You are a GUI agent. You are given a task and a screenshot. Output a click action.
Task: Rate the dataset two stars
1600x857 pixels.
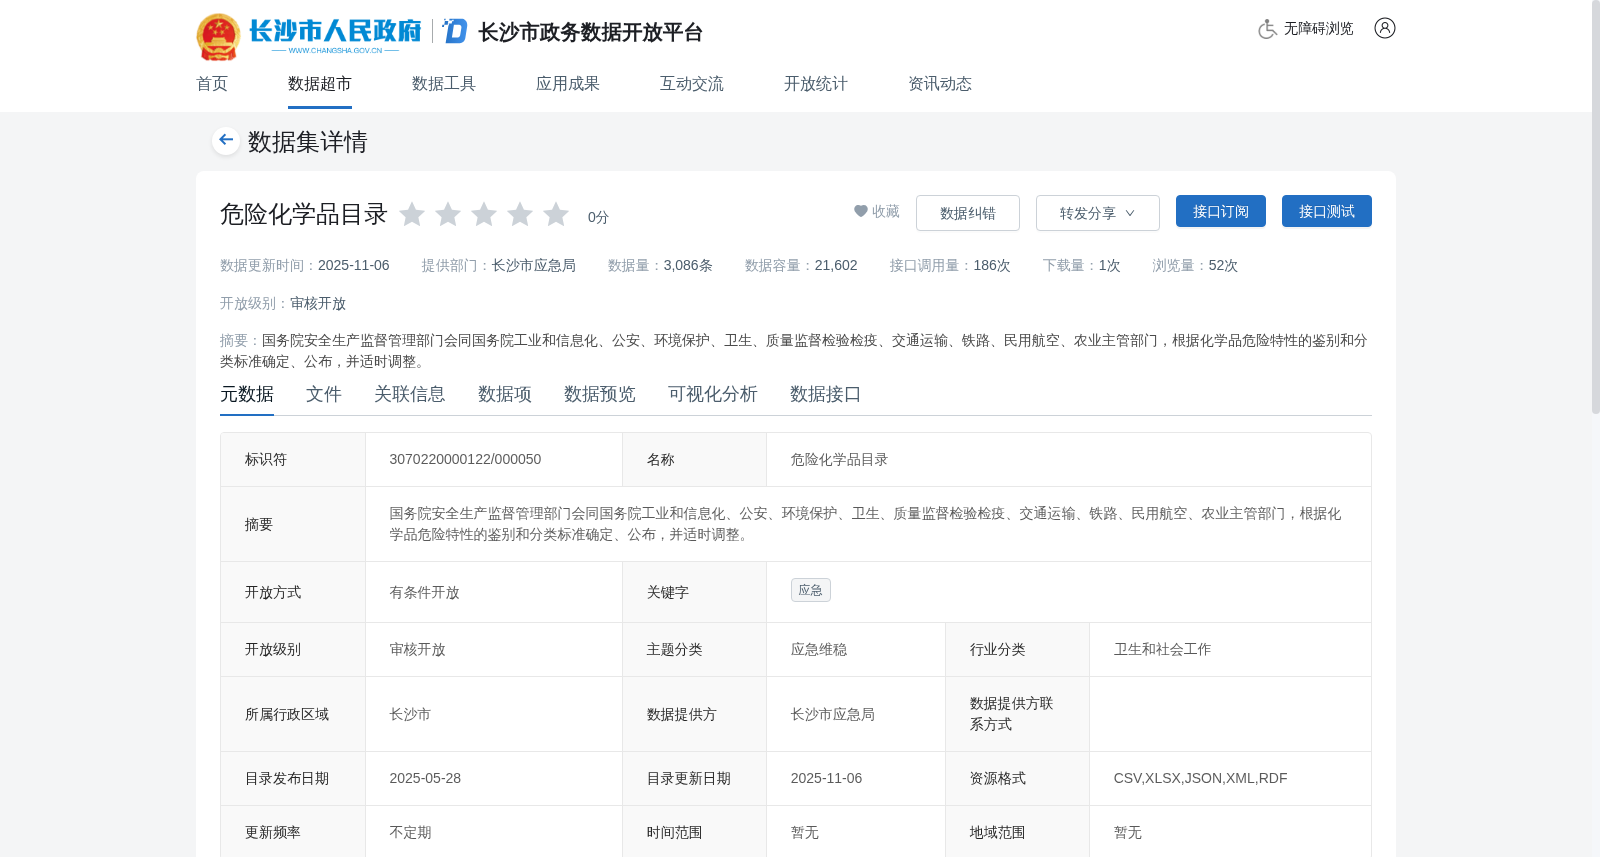(x=448, y=214)
